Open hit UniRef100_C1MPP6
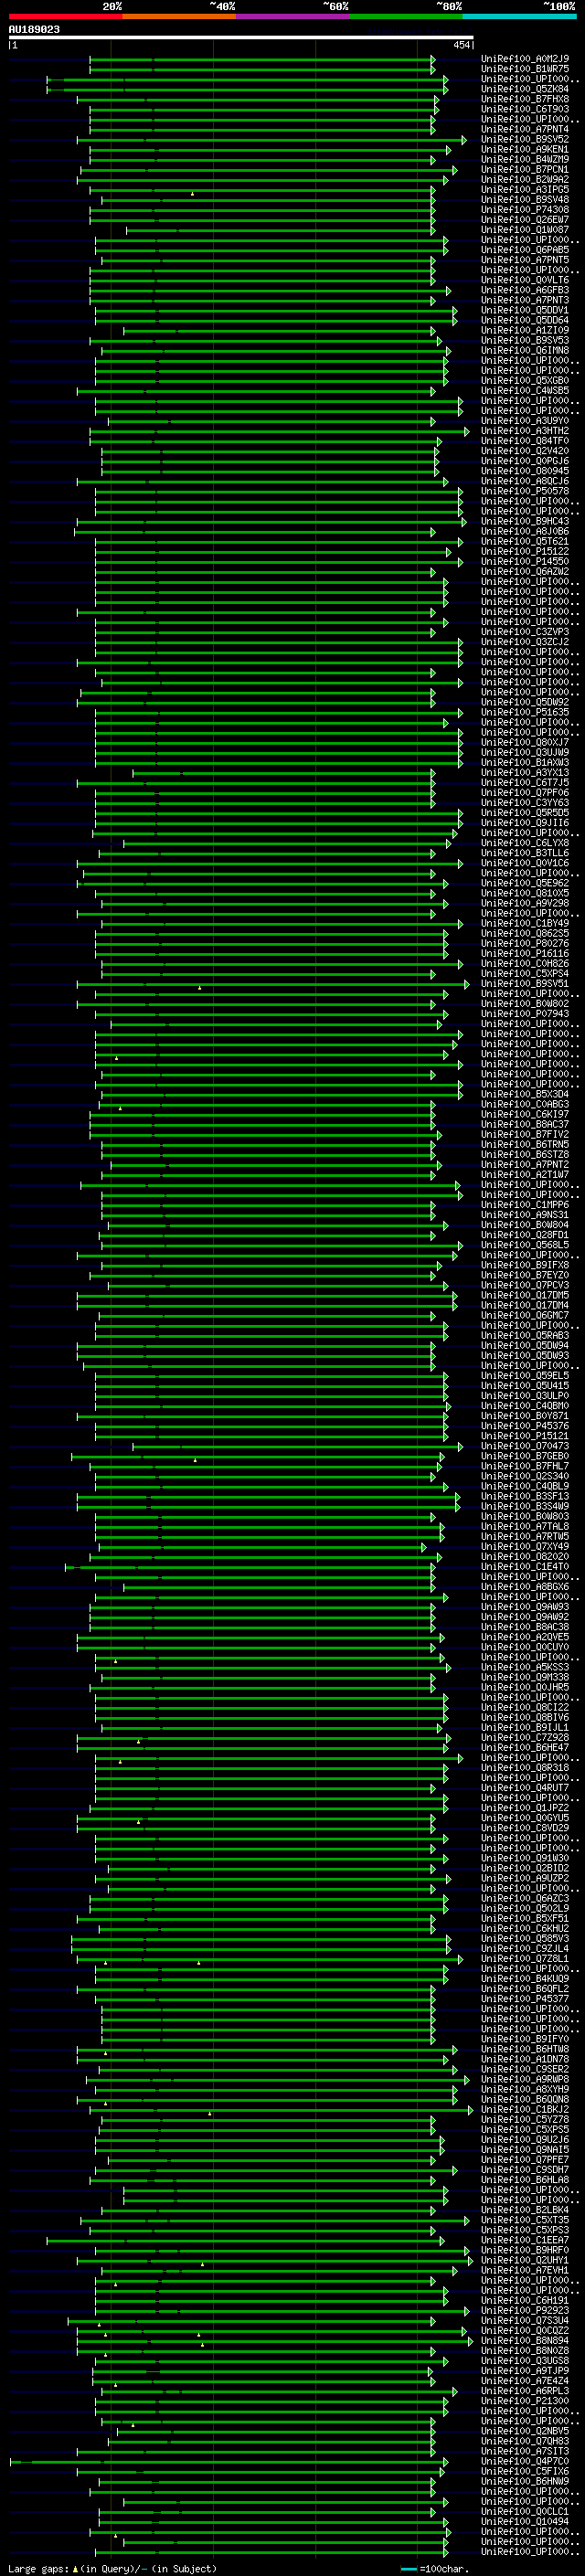 (x=525, y=1205)
